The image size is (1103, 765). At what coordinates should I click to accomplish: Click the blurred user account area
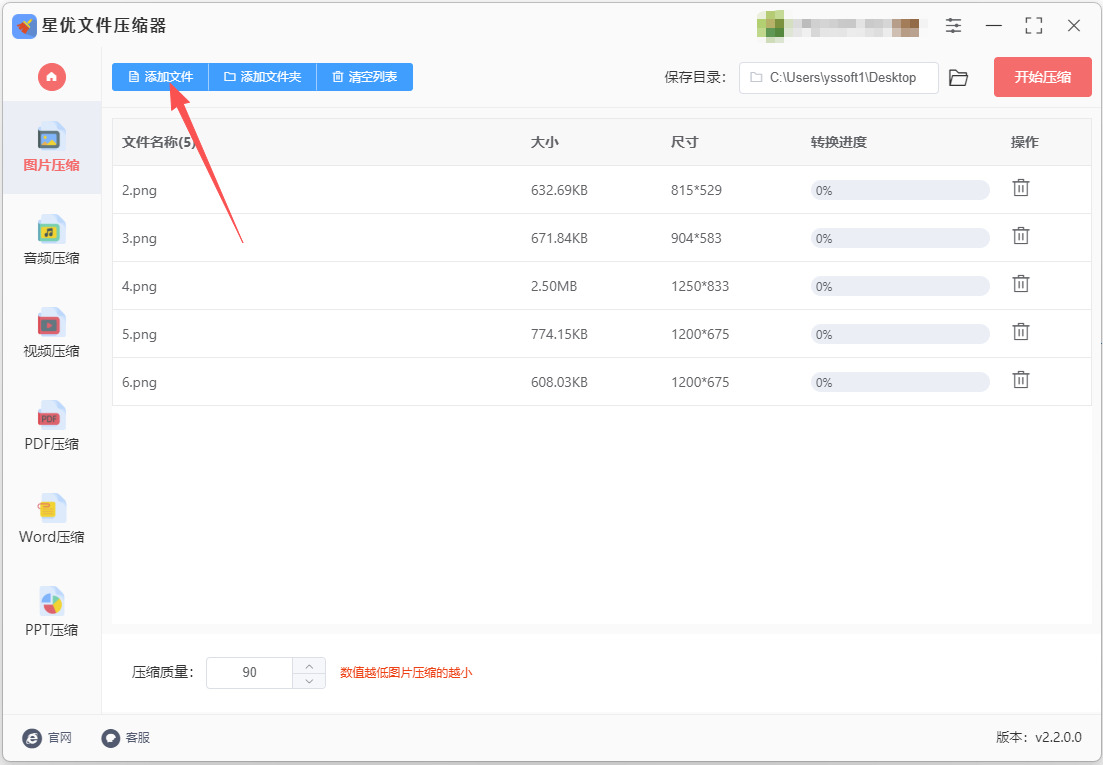coord(838,25)
